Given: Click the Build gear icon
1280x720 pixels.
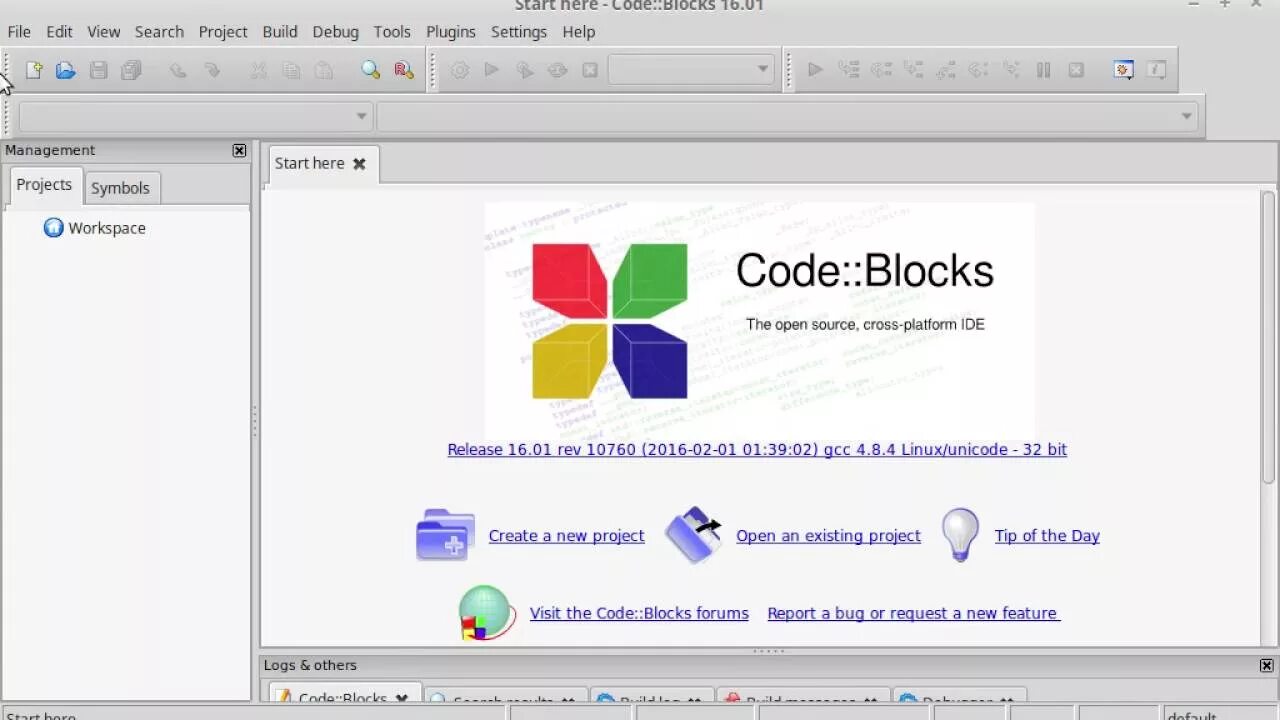Looking at the screenshot, I should tap(460, 70).
